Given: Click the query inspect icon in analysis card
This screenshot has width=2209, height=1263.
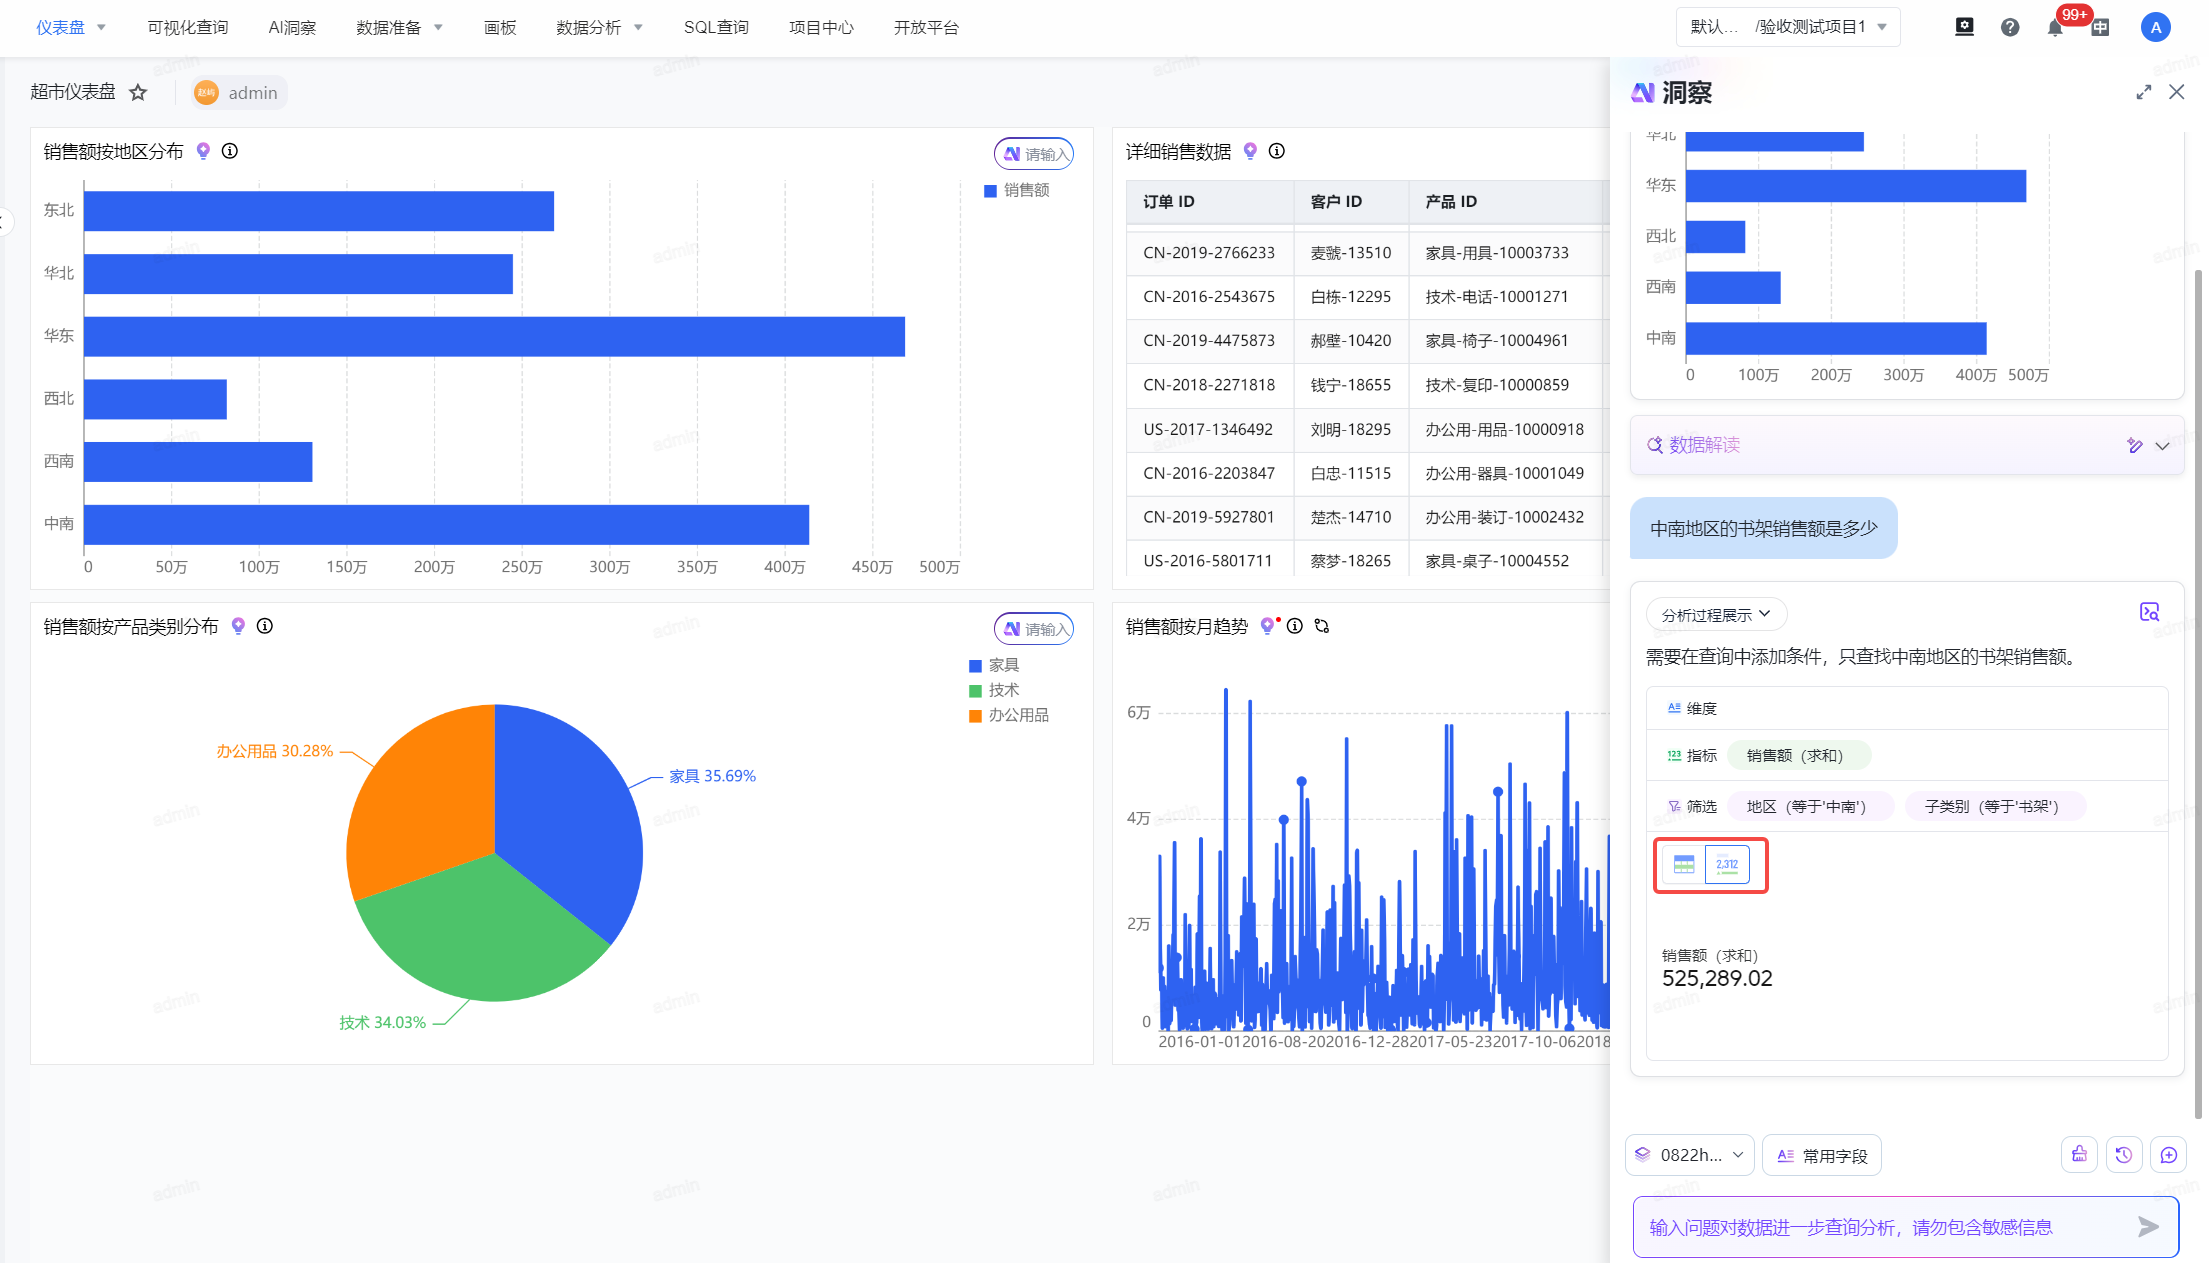Looking at the screenshot, I should coord(2150,612).
